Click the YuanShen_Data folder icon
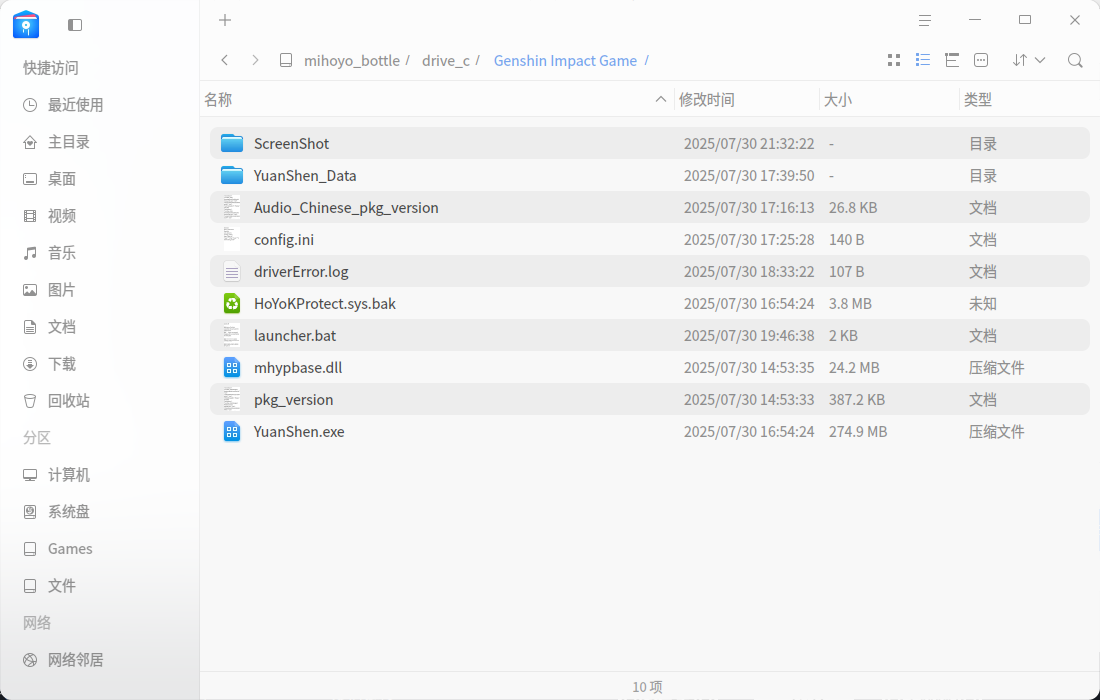1100x700 pixels. pyautogui.click(x=232, y=175)
